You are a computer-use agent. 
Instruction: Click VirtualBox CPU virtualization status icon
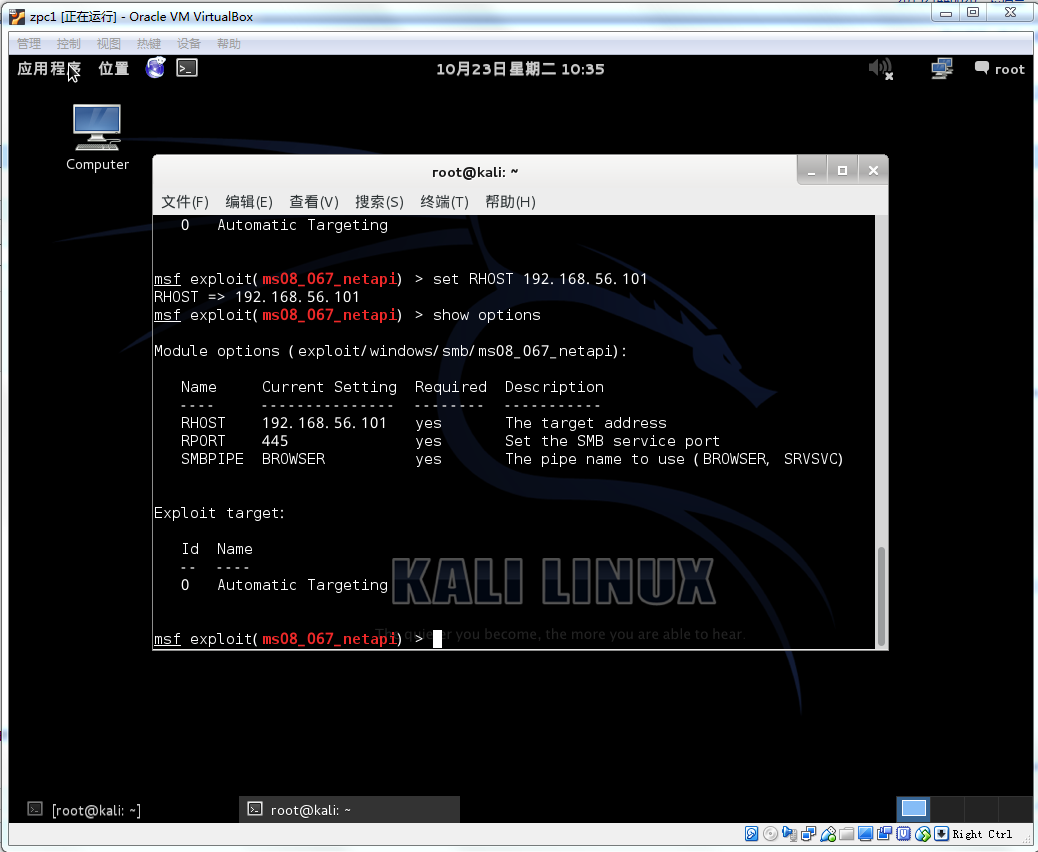(904, 834)
